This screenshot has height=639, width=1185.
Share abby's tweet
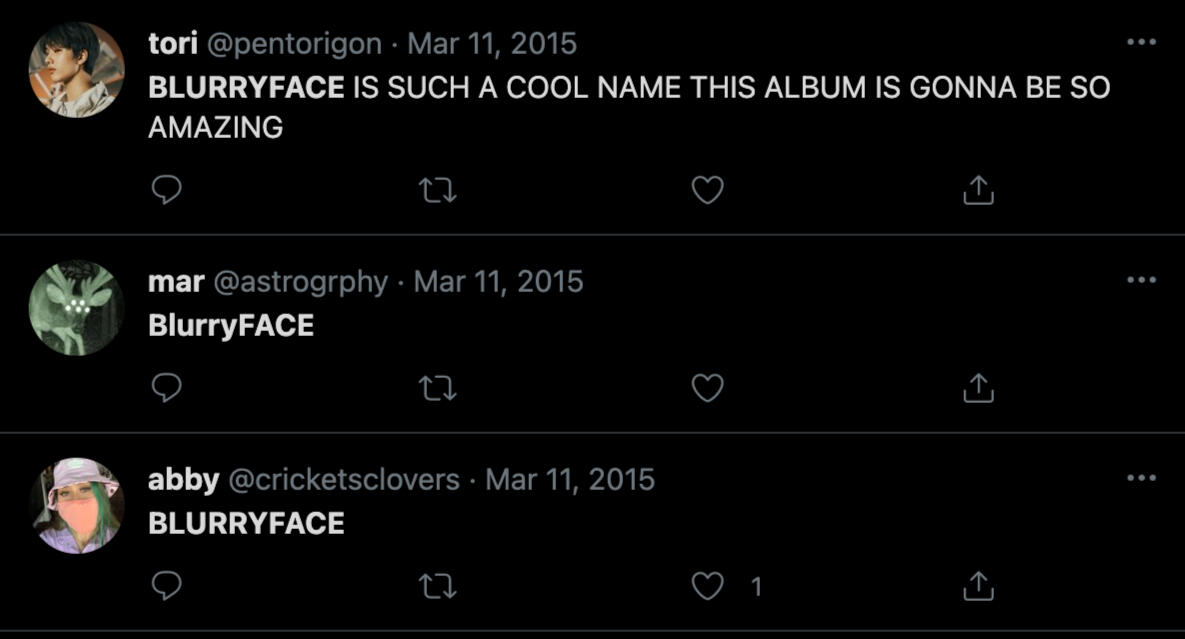click(x=978, y=586)
